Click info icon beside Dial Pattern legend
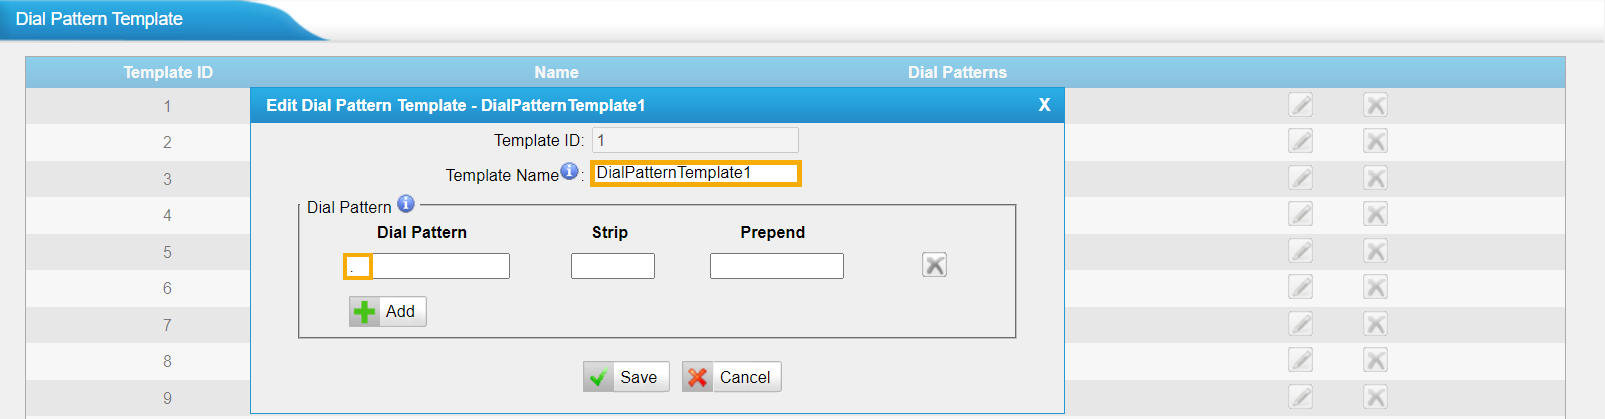This screenshot has height=419, width=1605. coord(406,204)
